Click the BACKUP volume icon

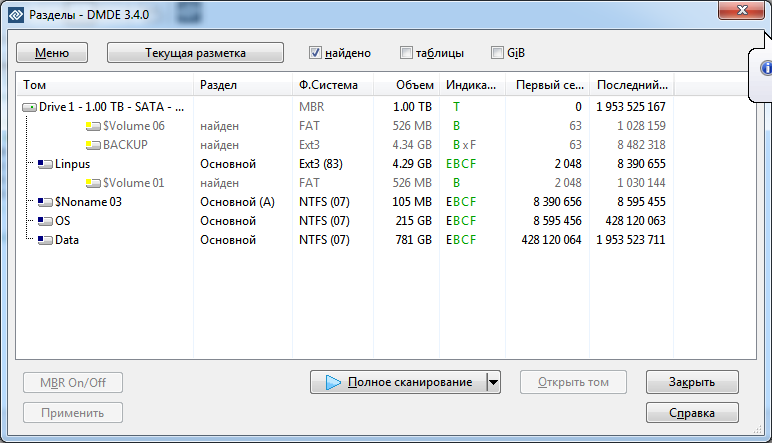93,145
